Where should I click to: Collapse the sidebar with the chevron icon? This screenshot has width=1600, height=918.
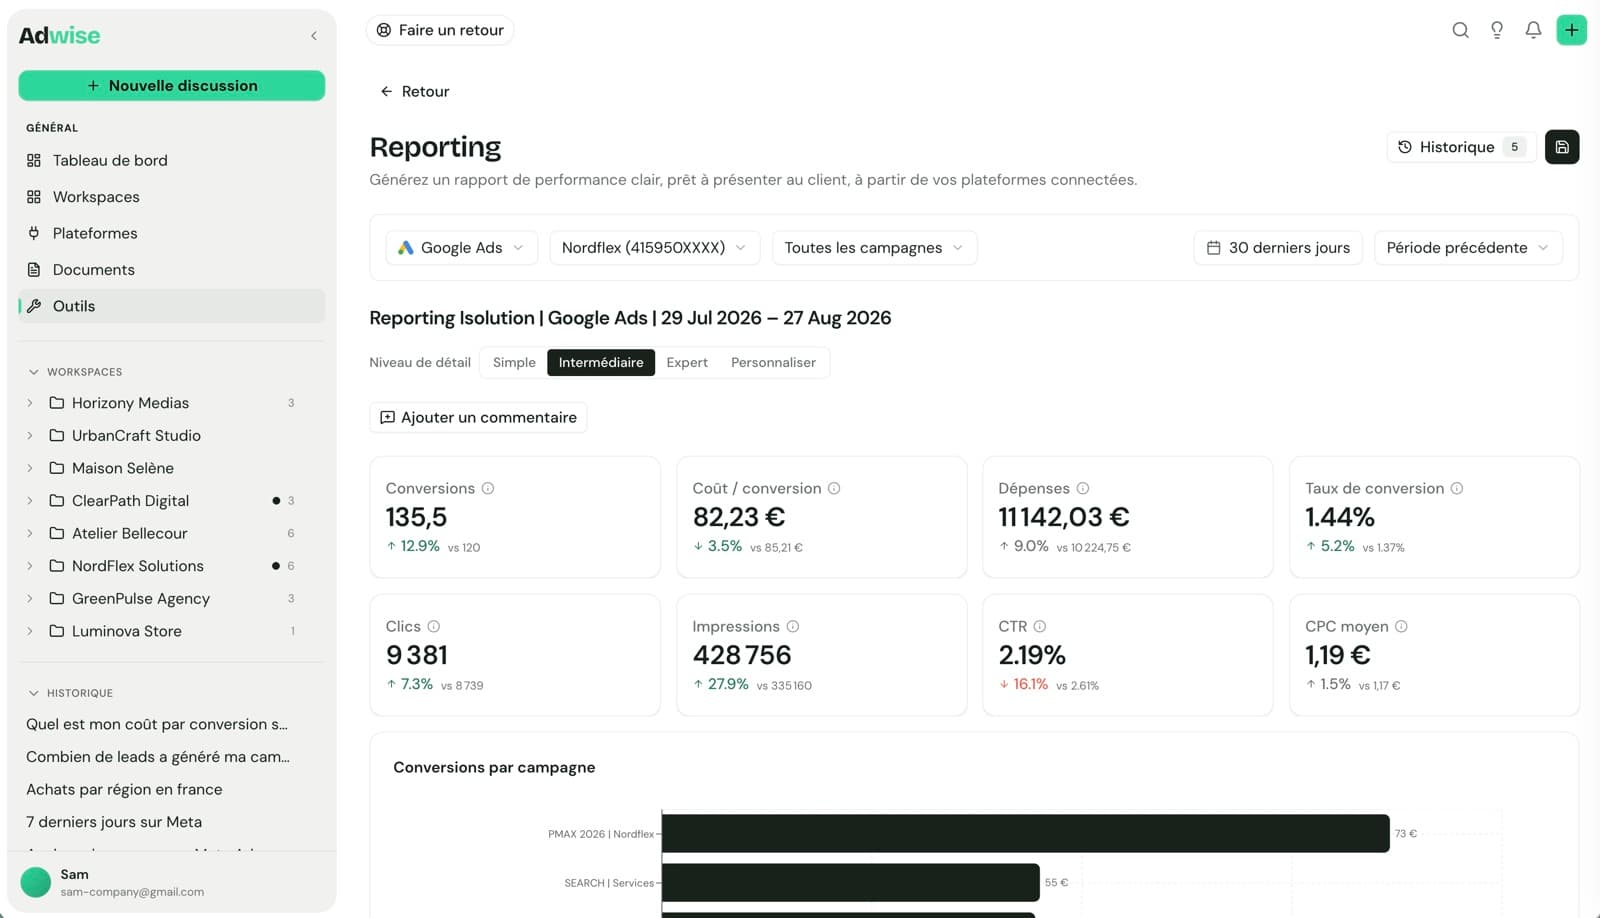[x=314, y=36]
